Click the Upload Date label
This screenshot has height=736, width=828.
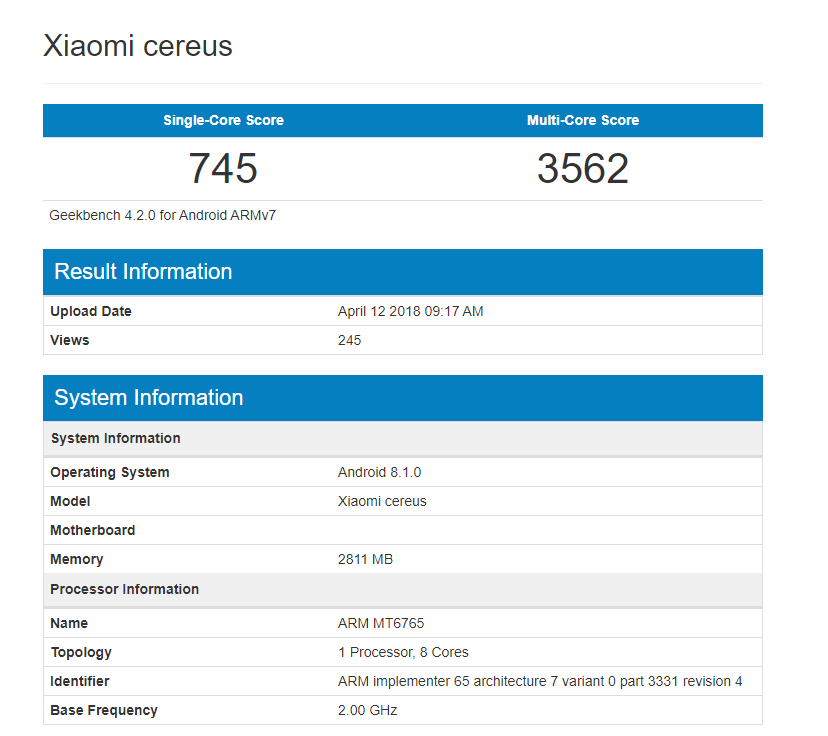click(91, 312)
